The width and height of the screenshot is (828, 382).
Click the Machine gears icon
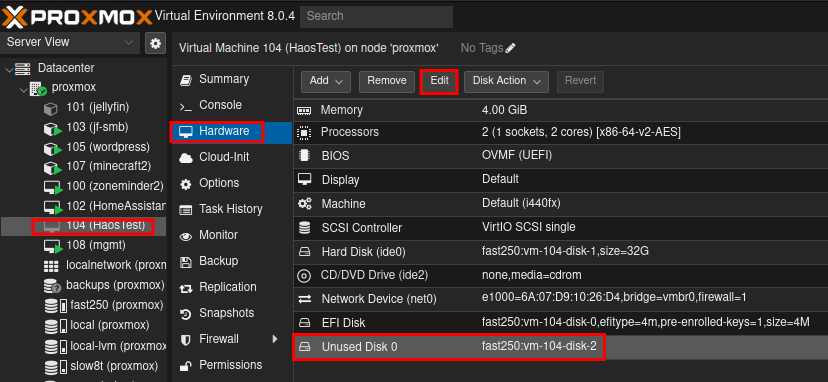(x=305, y=203)
